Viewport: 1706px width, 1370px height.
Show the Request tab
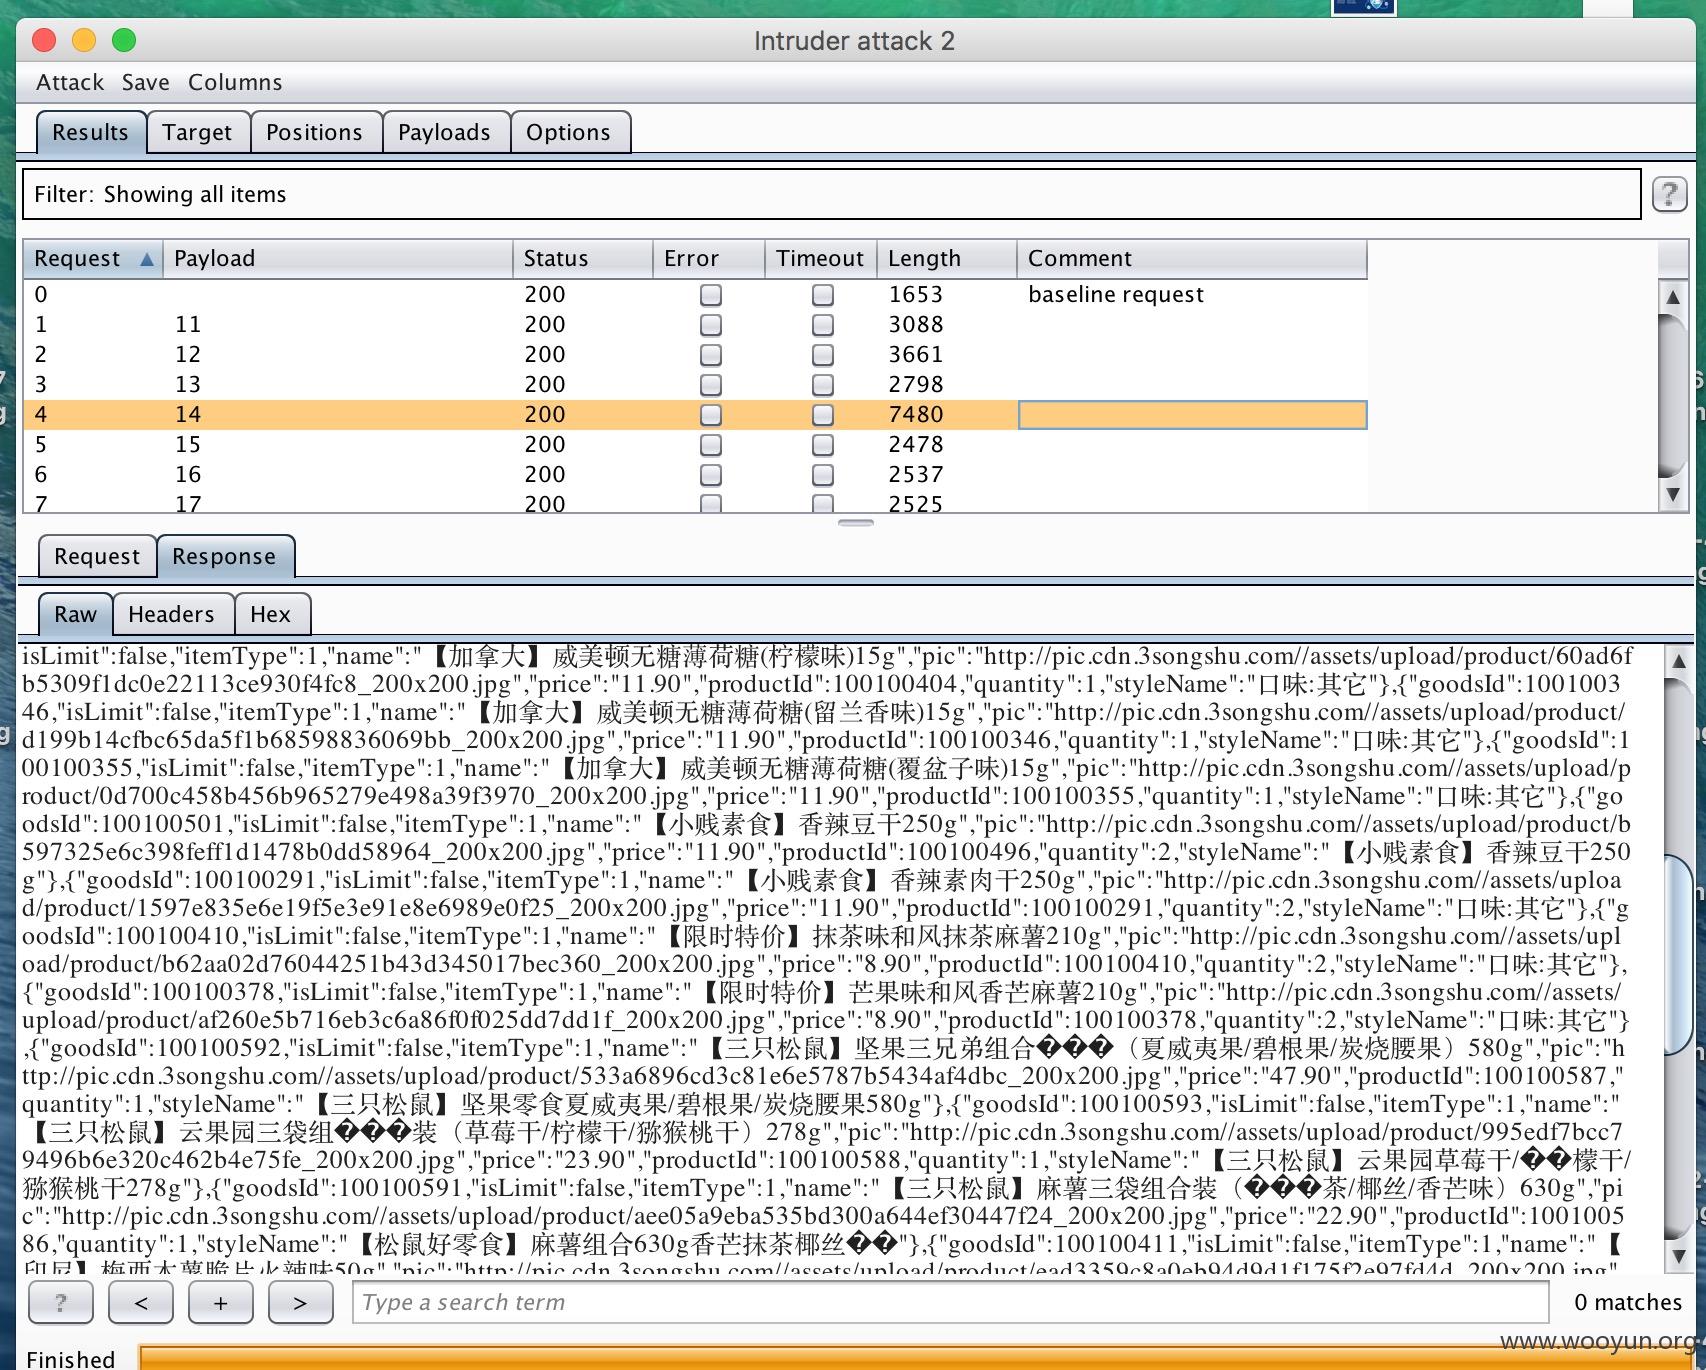pos(97,556)
